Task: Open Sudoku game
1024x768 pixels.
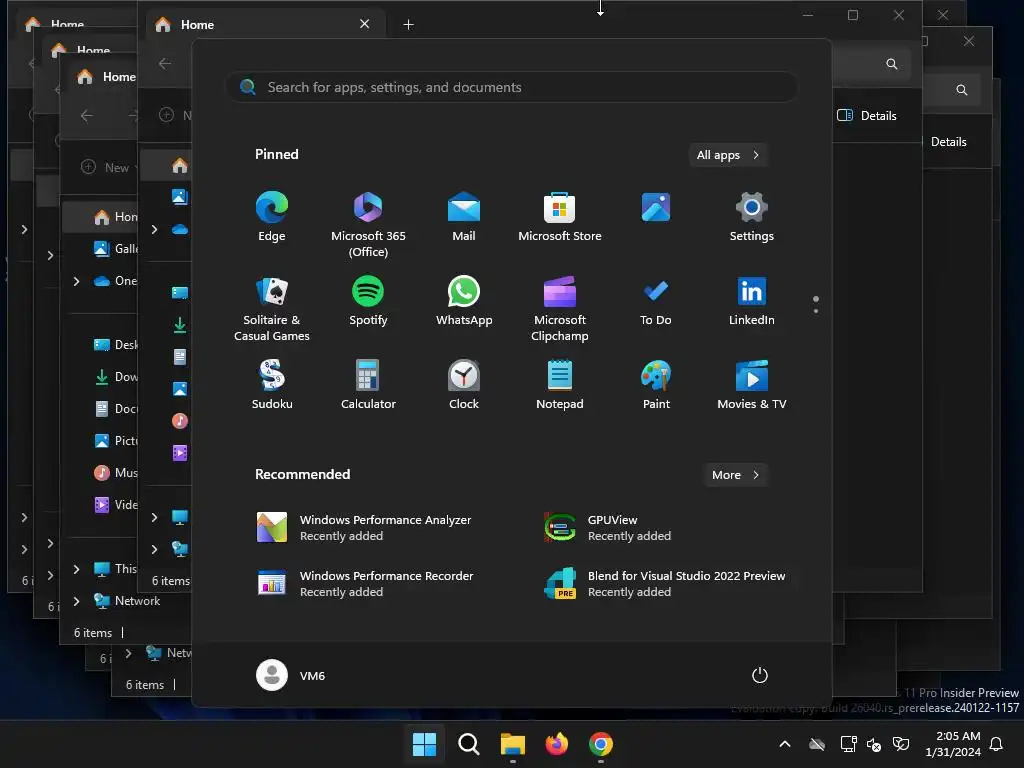Action: pos(272,385)
